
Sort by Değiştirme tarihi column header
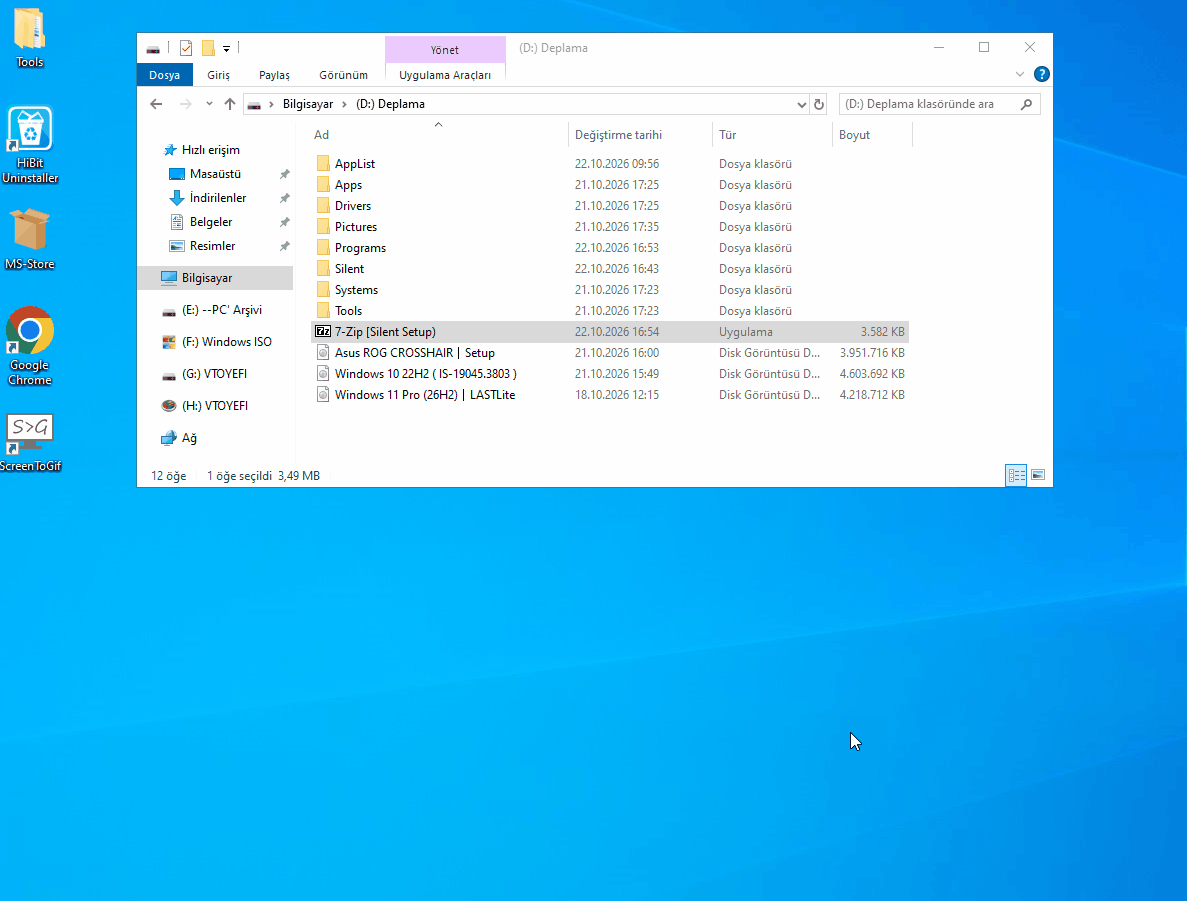[x=640, y=135]
